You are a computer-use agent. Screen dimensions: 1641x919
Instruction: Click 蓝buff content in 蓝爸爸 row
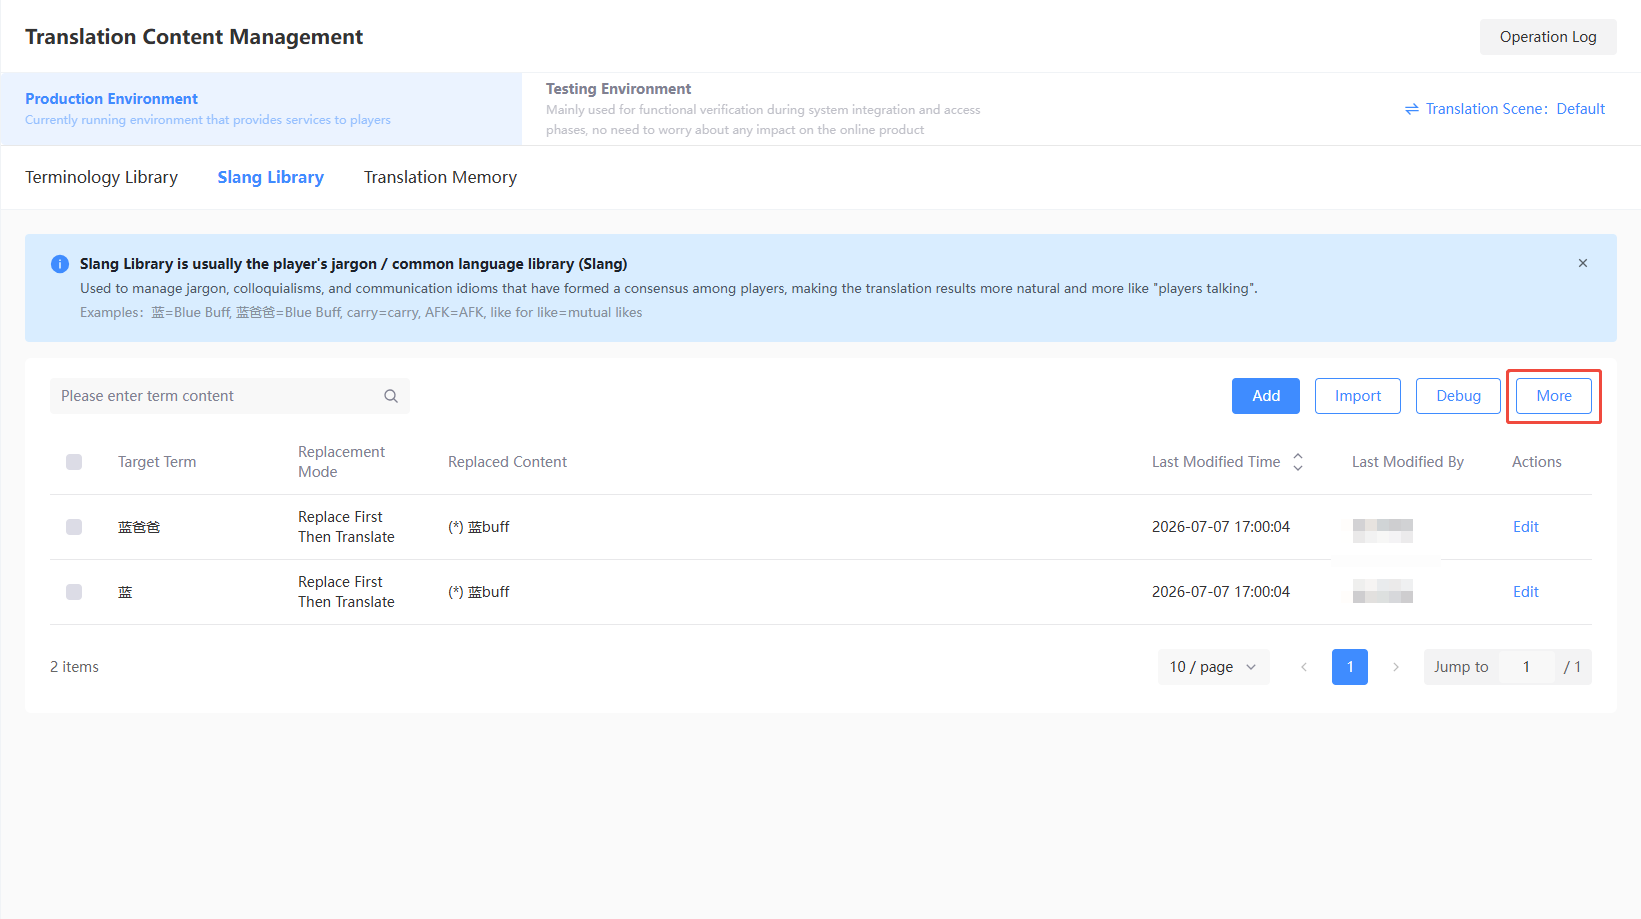479,527
